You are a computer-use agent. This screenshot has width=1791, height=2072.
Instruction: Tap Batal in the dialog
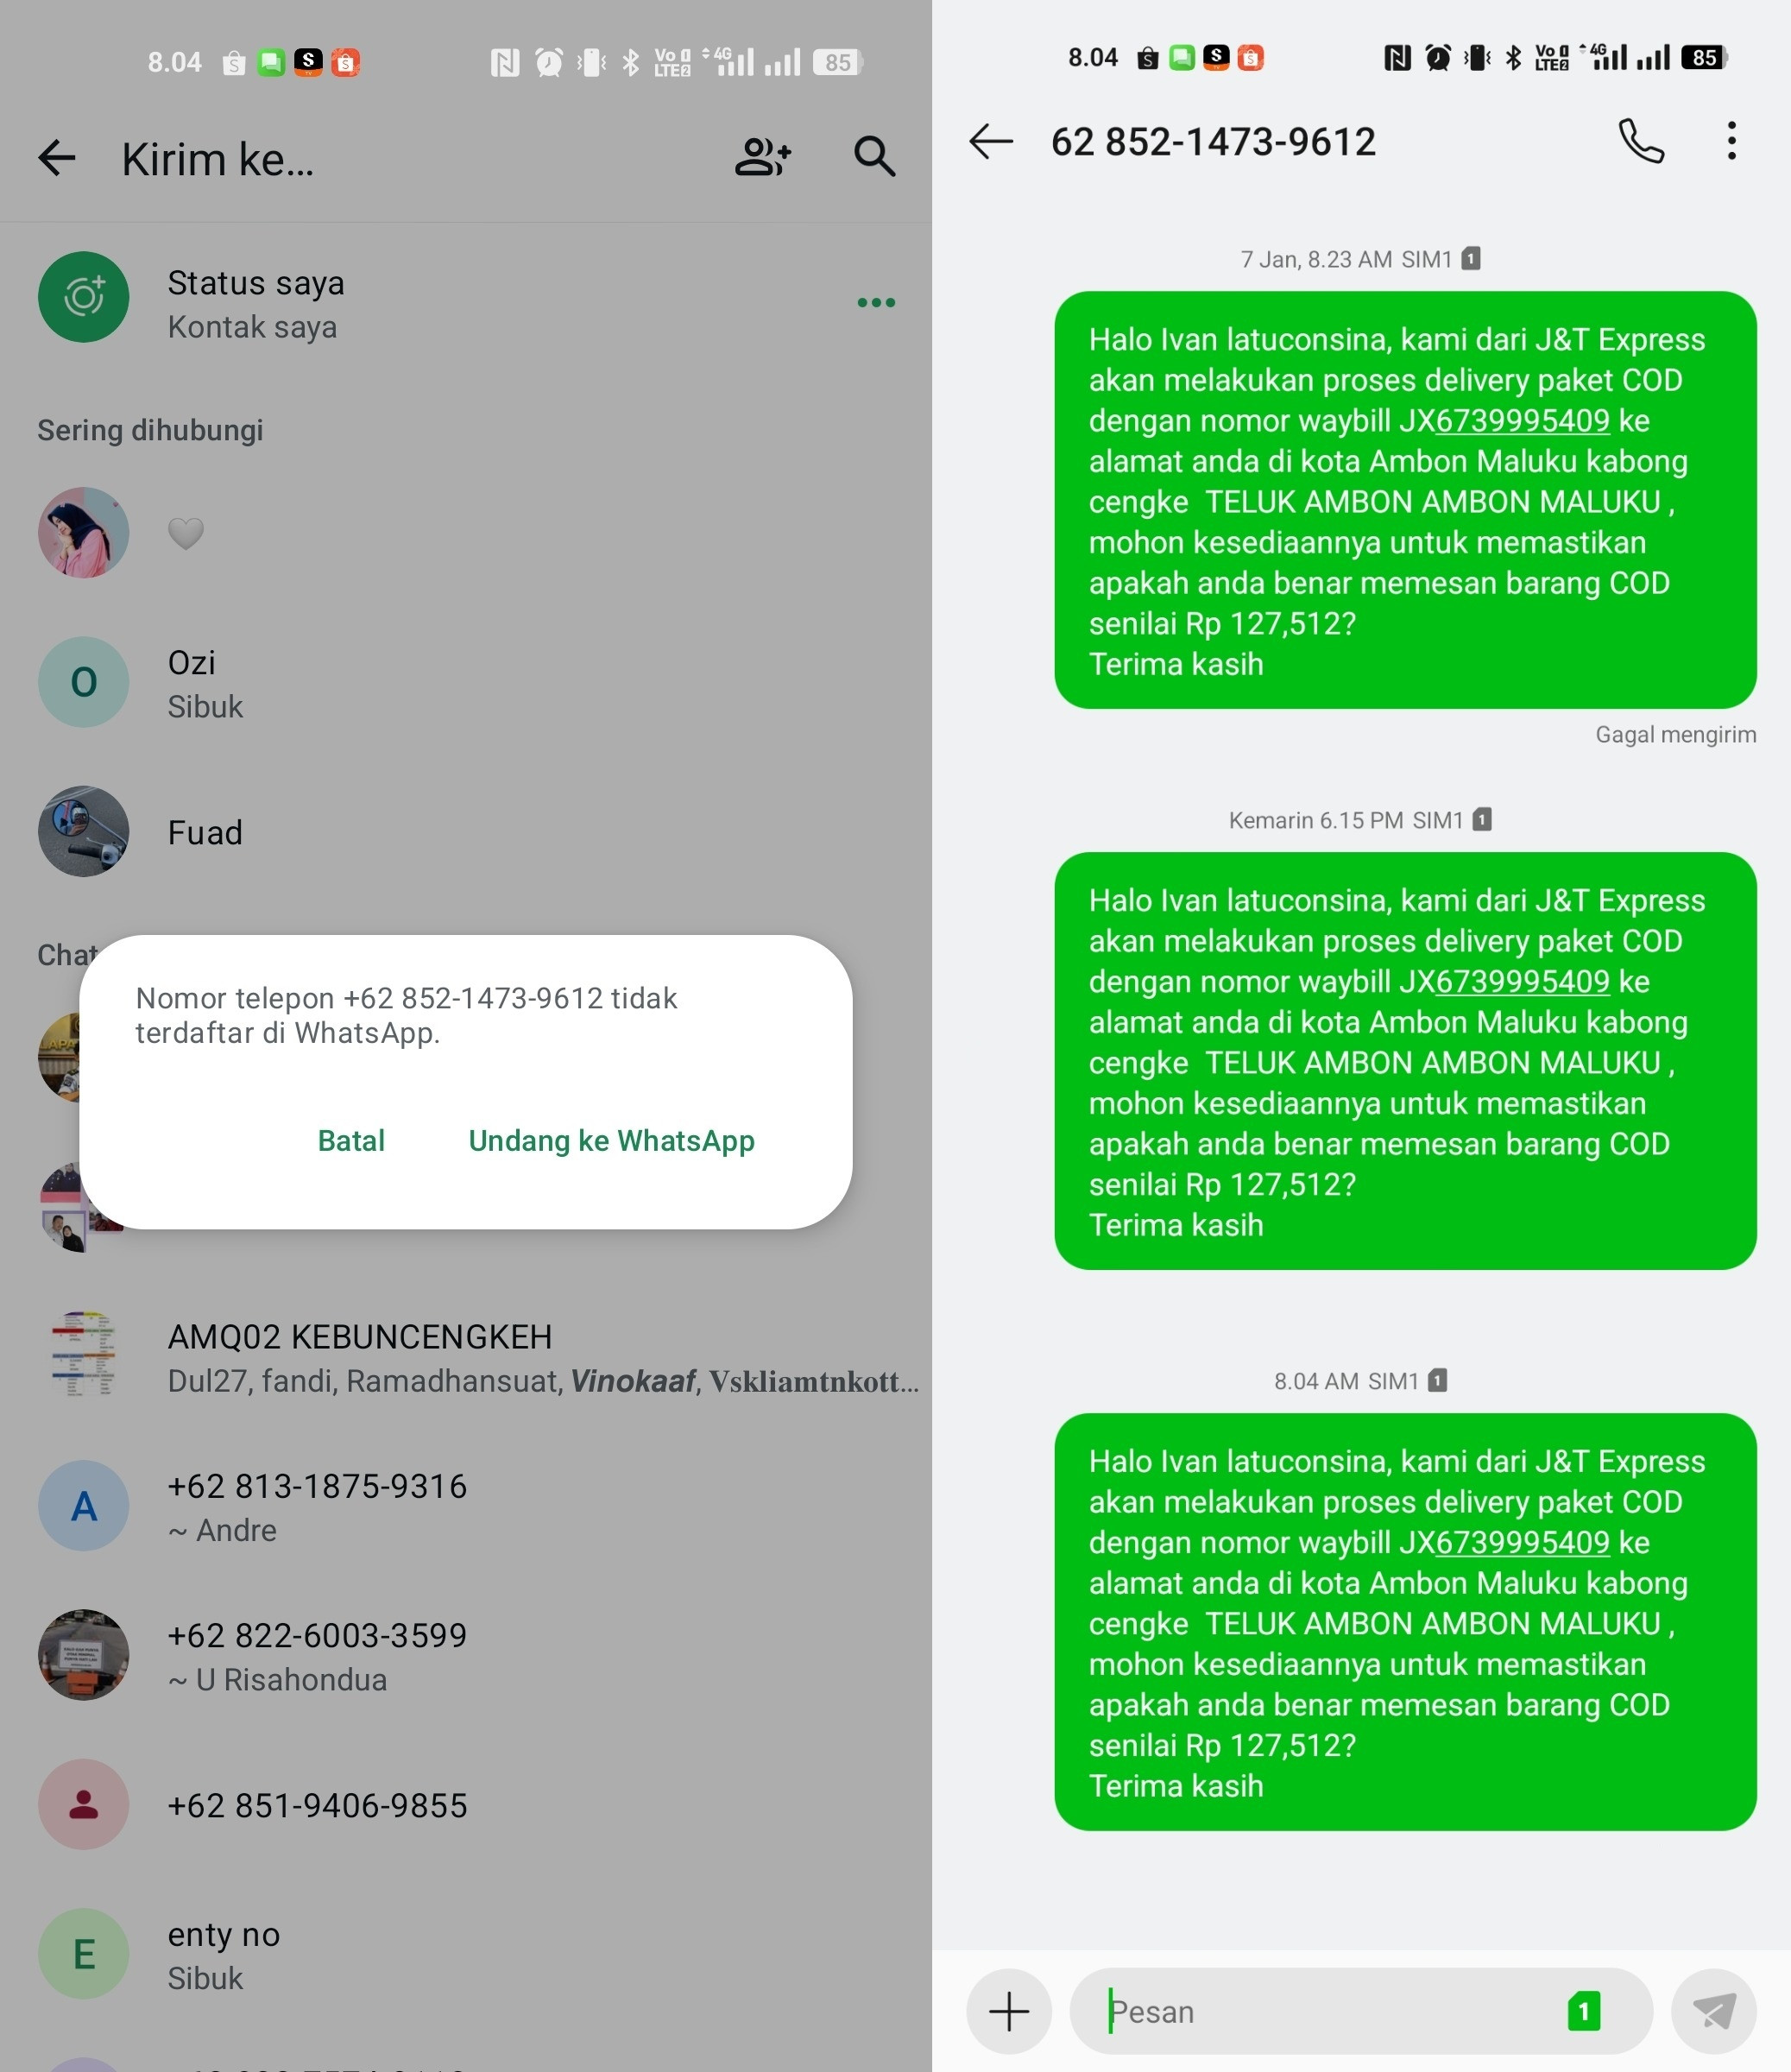tap(351, 1141)
